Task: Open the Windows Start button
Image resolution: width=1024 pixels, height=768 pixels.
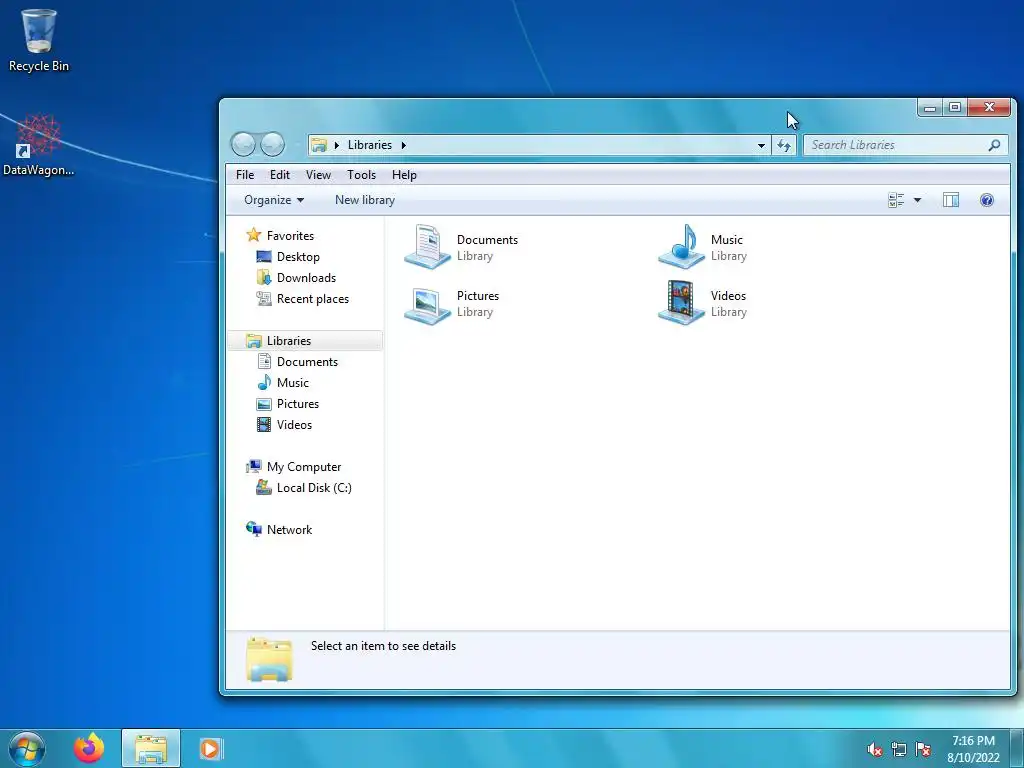Action: click(27, 748)
